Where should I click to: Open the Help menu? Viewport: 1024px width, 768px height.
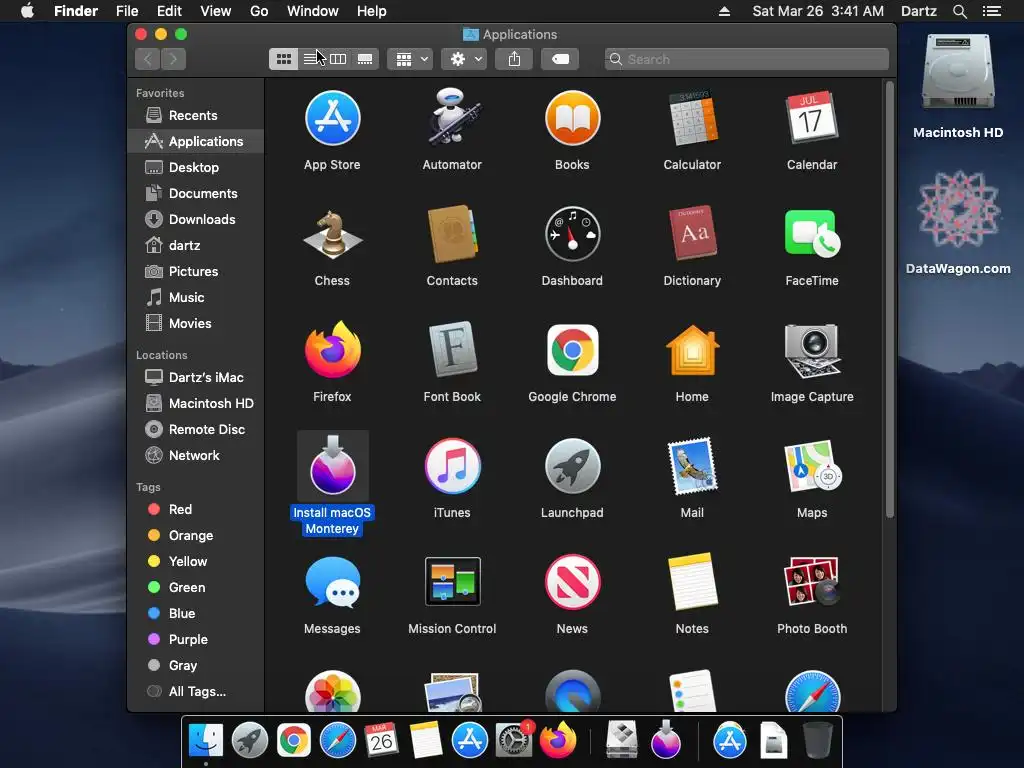[372, 11]
